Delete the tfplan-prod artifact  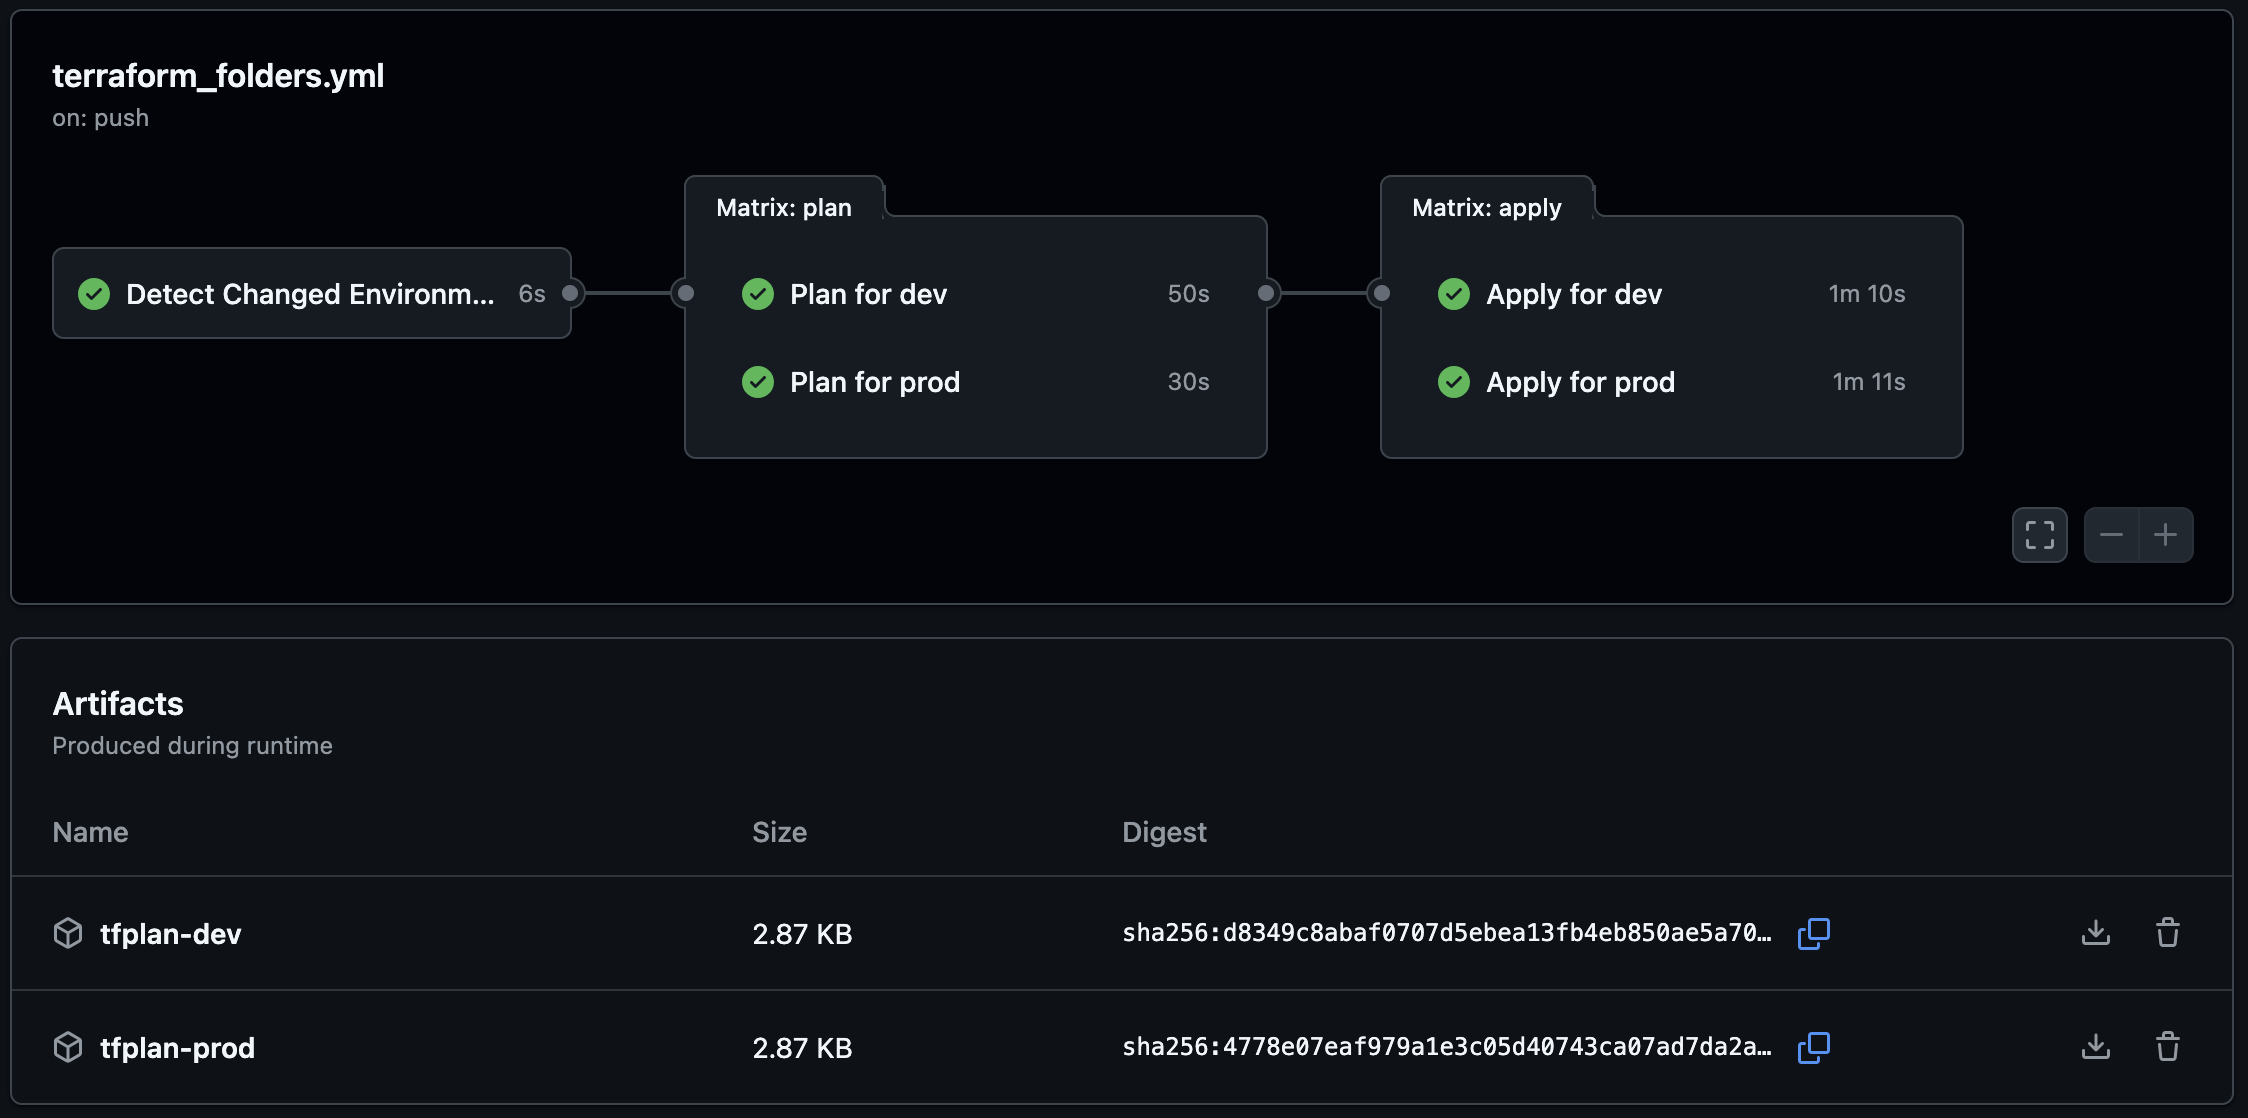point(2167,1047)
